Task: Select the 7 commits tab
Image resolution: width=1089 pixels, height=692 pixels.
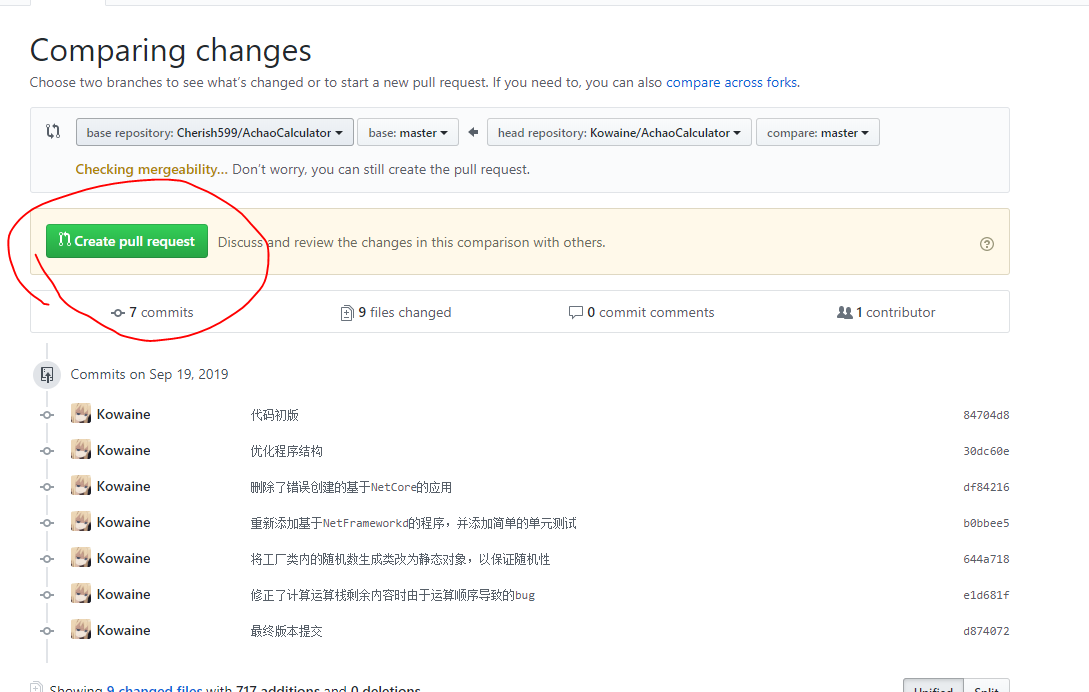Action: 152,313
